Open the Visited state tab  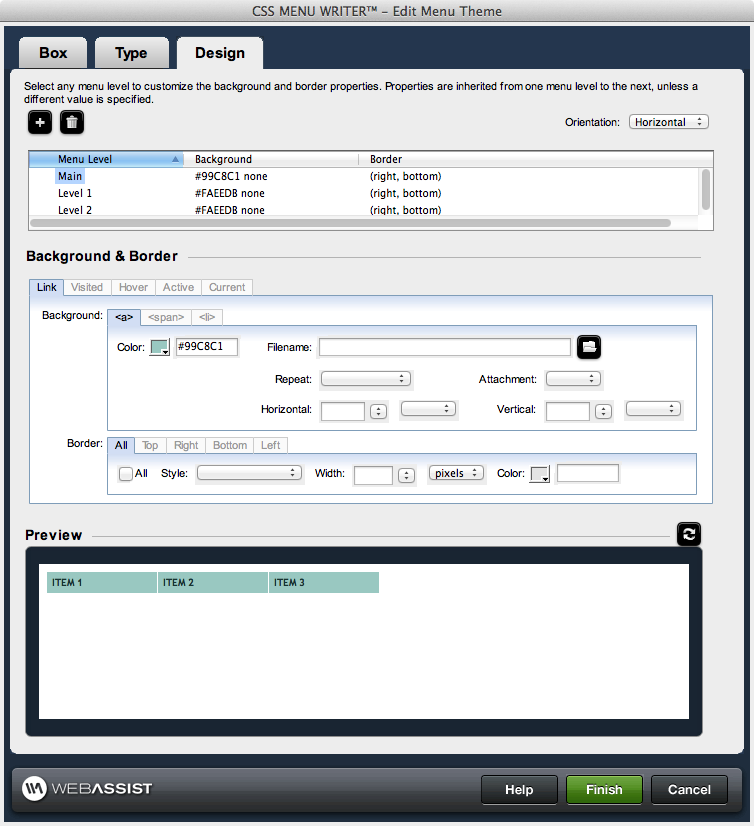87,287
